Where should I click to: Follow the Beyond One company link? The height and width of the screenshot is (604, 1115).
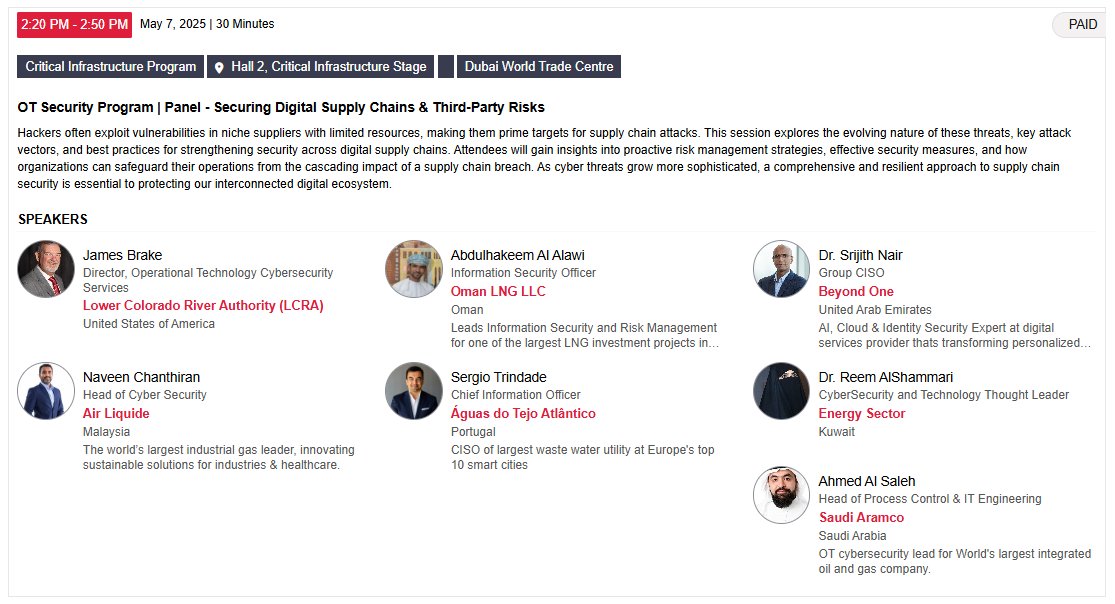pyautogui.click(x=855, y=291)
